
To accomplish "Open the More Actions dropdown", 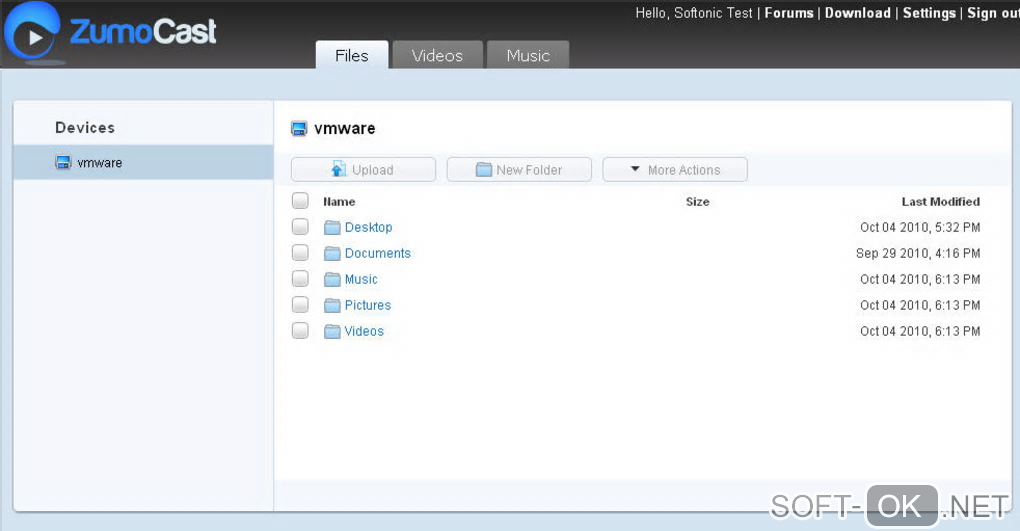I will [675, 170].
